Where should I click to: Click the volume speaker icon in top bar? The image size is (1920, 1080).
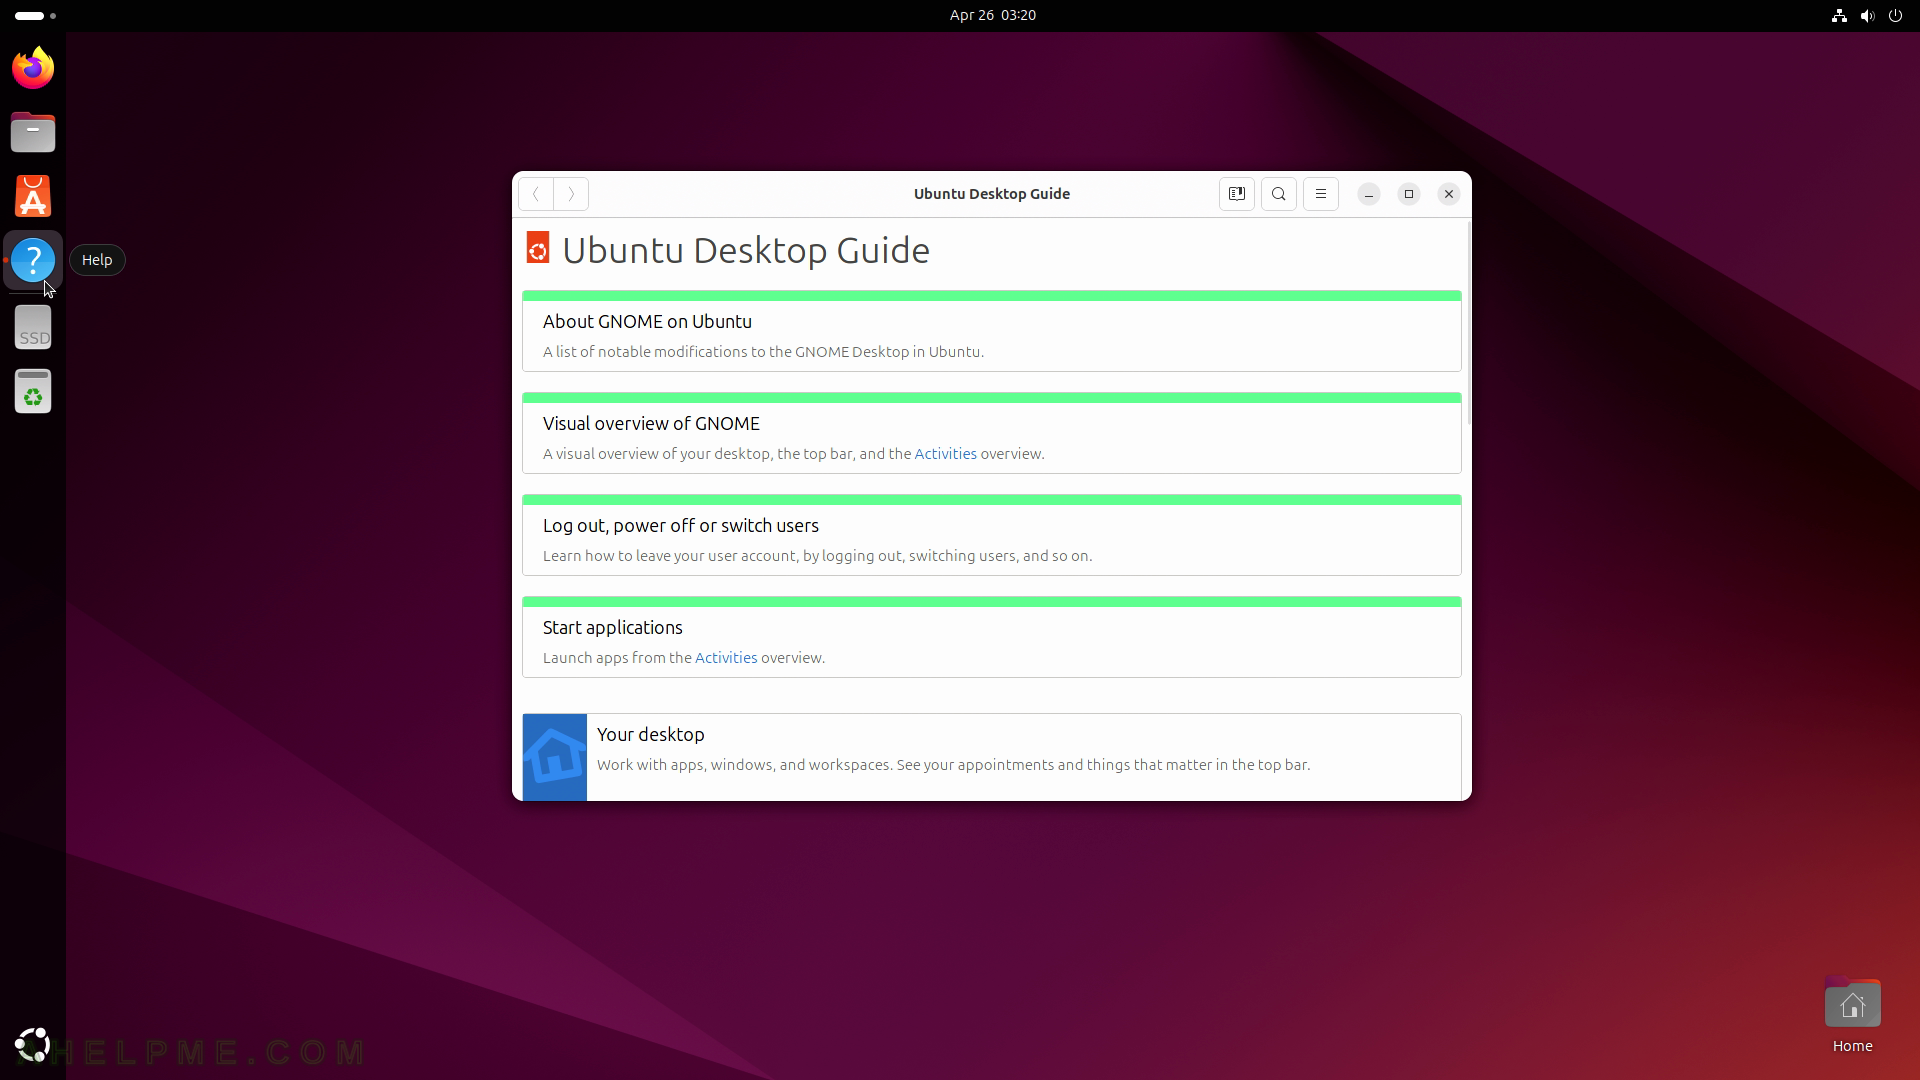(1867, 15)
